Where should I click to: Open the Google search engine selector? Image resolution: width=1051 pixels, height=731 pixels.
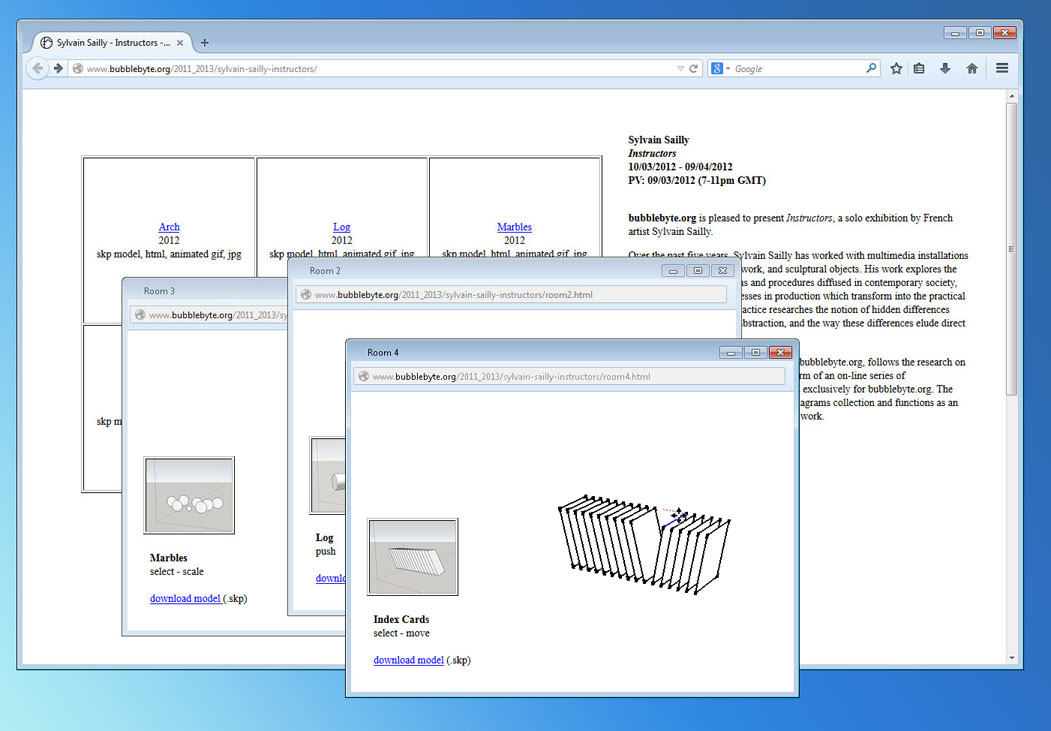720,68
